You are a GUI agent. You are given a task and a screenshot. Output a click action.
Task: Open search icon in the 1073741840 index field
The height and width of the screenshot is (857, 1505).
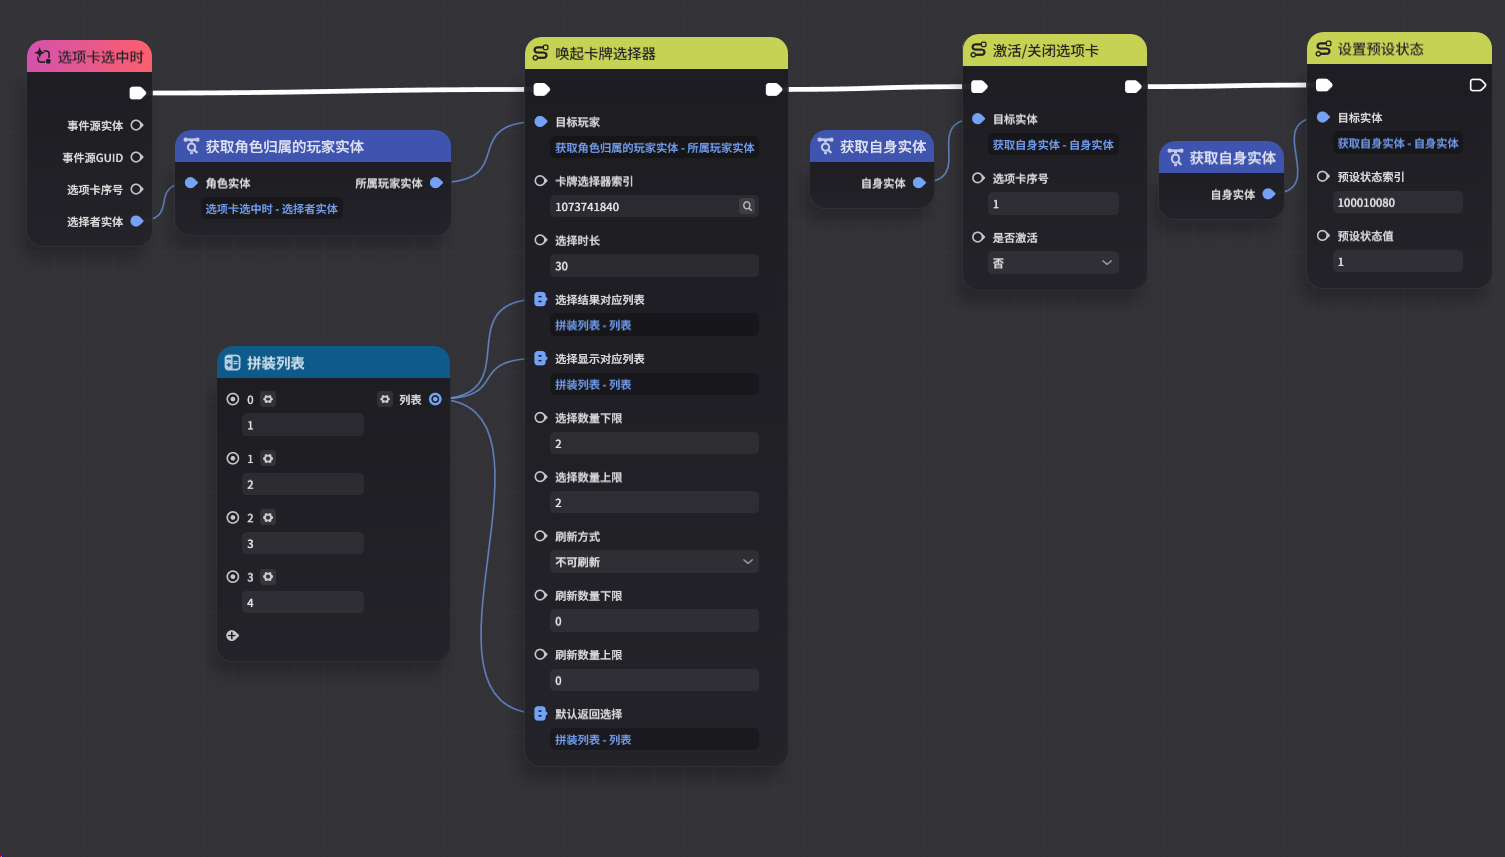click(x=747, y=206)
